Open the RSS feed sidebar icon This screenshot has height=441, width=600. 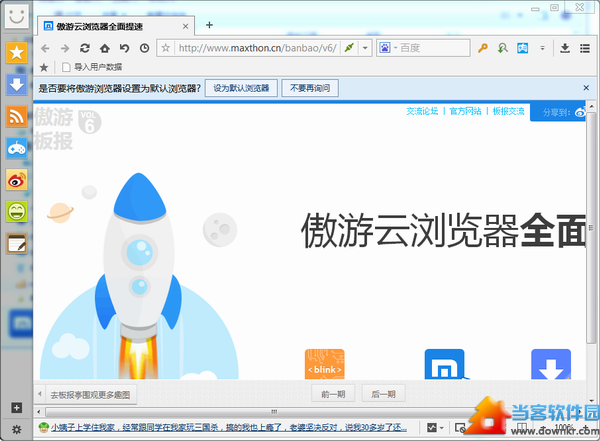pyautogui.click(x=16, y=116)
